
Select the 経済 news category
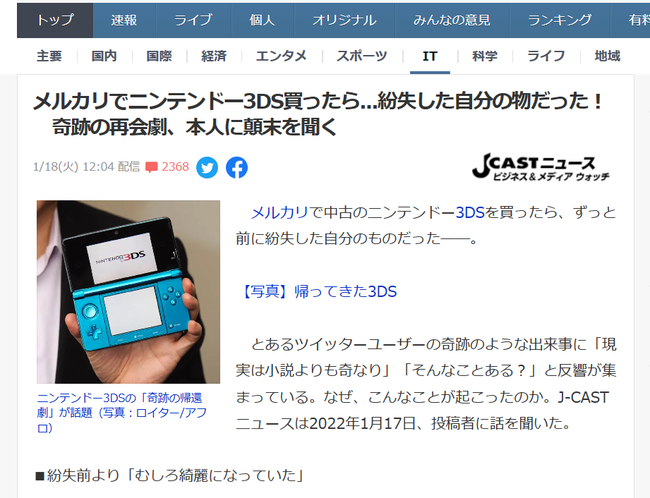pos(214,56)
